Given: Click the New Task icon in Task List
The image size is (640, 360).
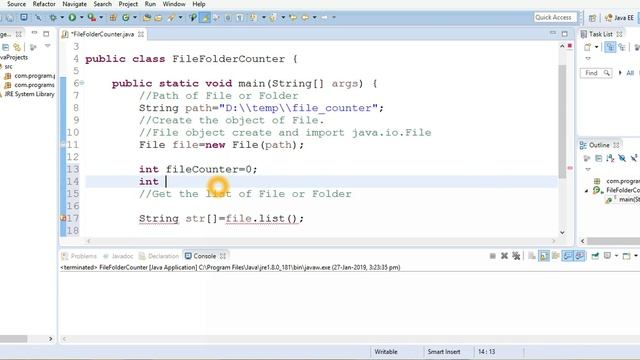Looking at the screenshot, I should pos(587,47).
